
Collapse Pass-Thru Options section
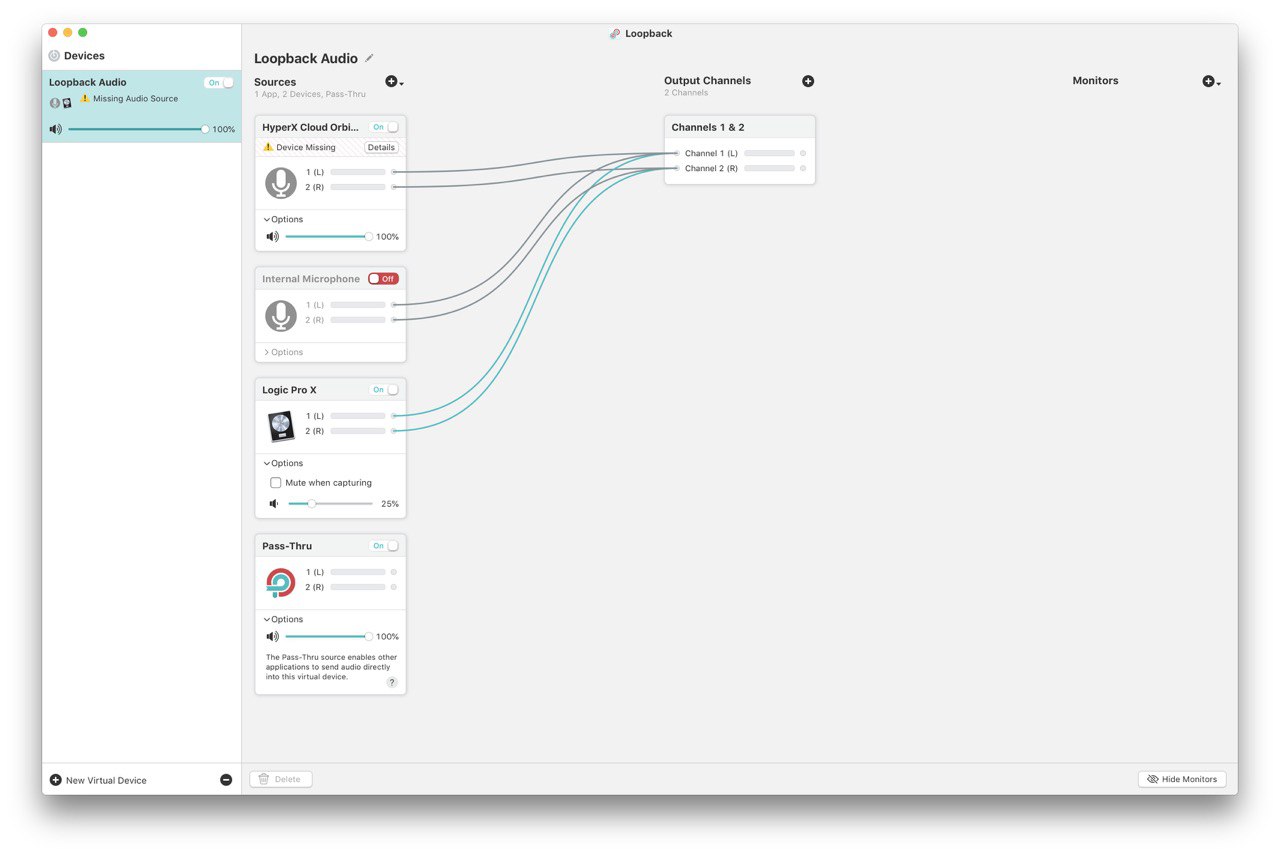(x=283, y=619)
